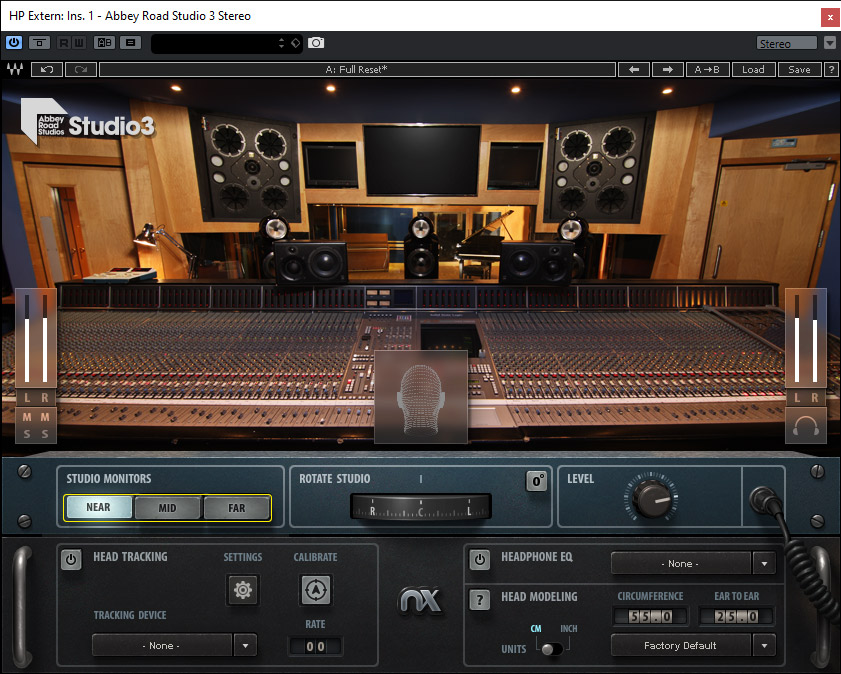Viewport: 841px width, 674px height.
Task: Select FAR studio monitors
Action: pyautogui.click(x=236, y=508)
